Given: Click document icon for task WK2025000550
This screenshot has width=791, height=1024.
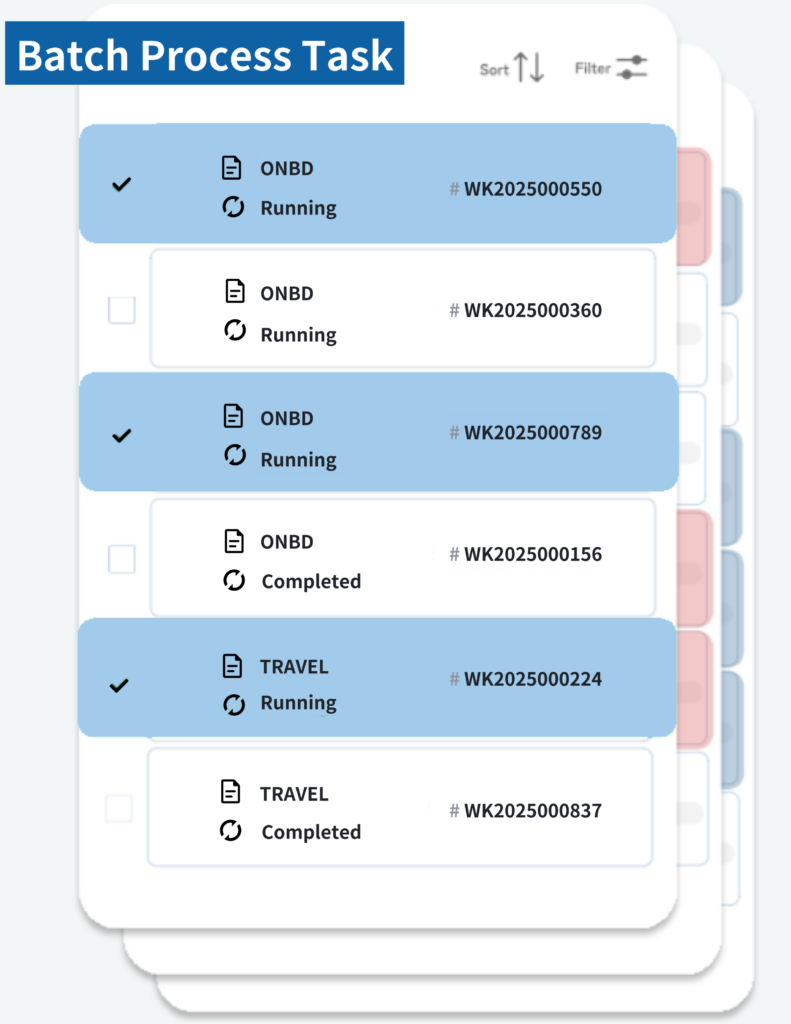Looking at the screenshot, I should click(x=232, y=168).
